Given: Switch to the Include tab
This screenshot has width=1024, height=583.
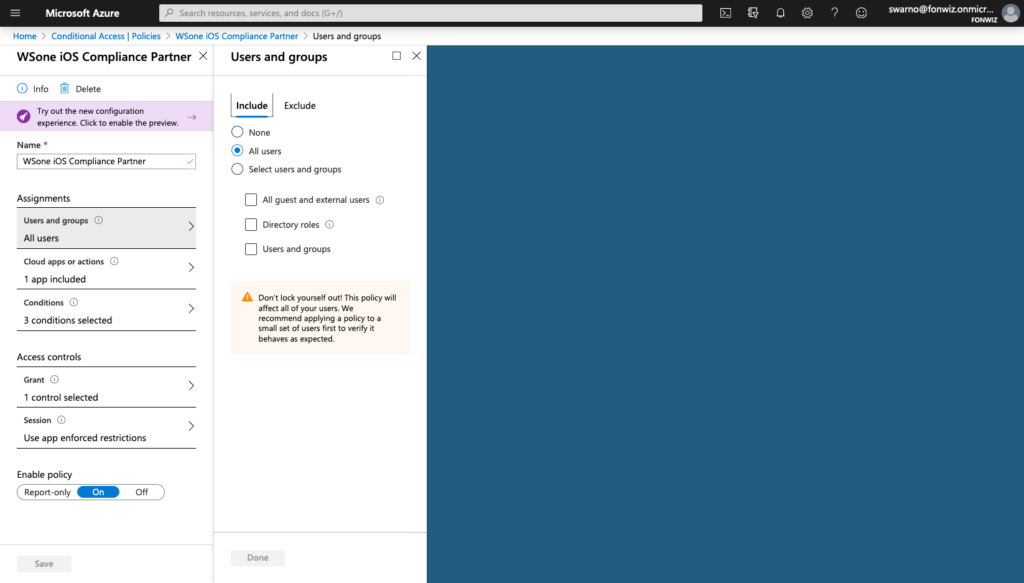Looking at the screenshot, I should pyautogui.click(x=251, y=105).
